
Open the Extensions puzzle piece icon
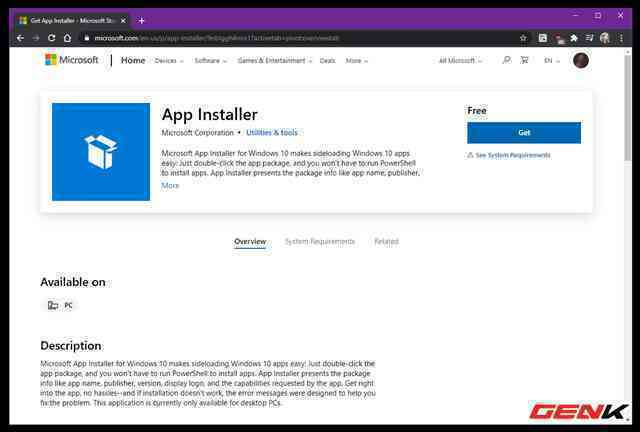tap(574, 38)
